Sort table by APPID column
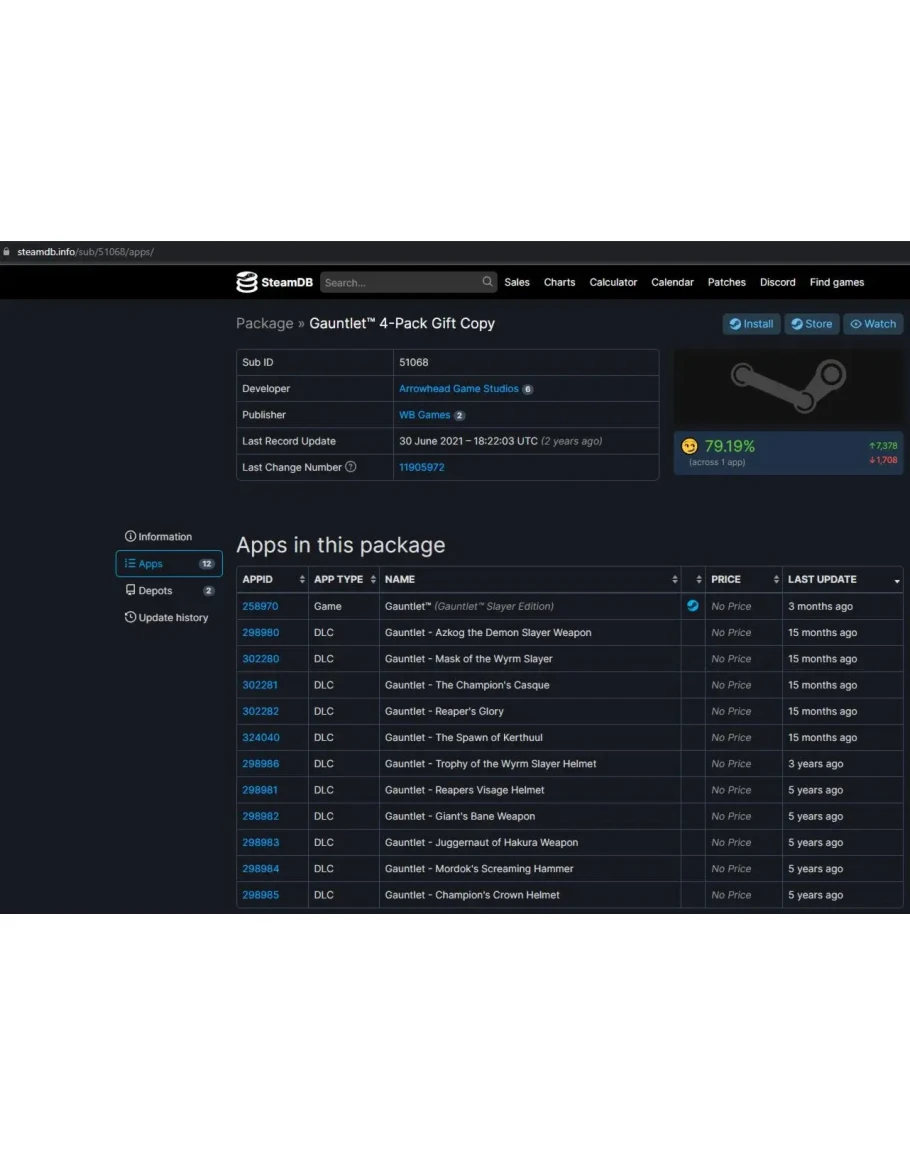Image resolution: width=910 pixels, height=1155 pixels. tap(272, 580)
